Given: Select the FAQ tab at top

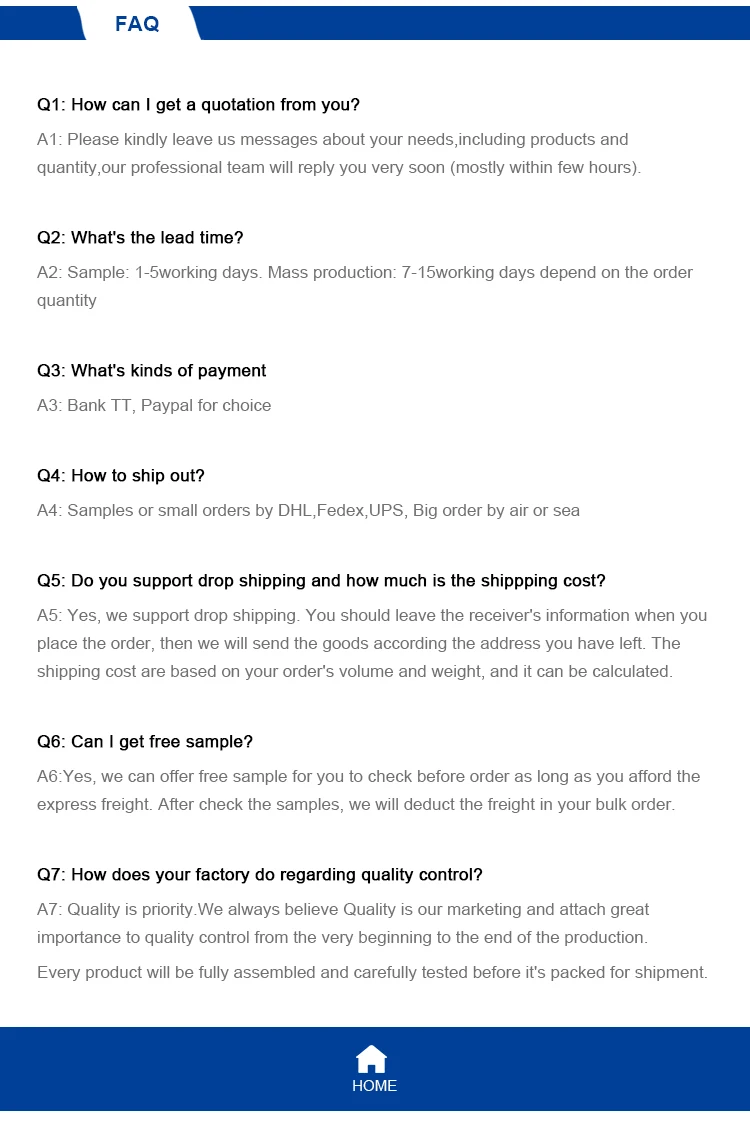Looking at the screenshot, I should [137, 24].
